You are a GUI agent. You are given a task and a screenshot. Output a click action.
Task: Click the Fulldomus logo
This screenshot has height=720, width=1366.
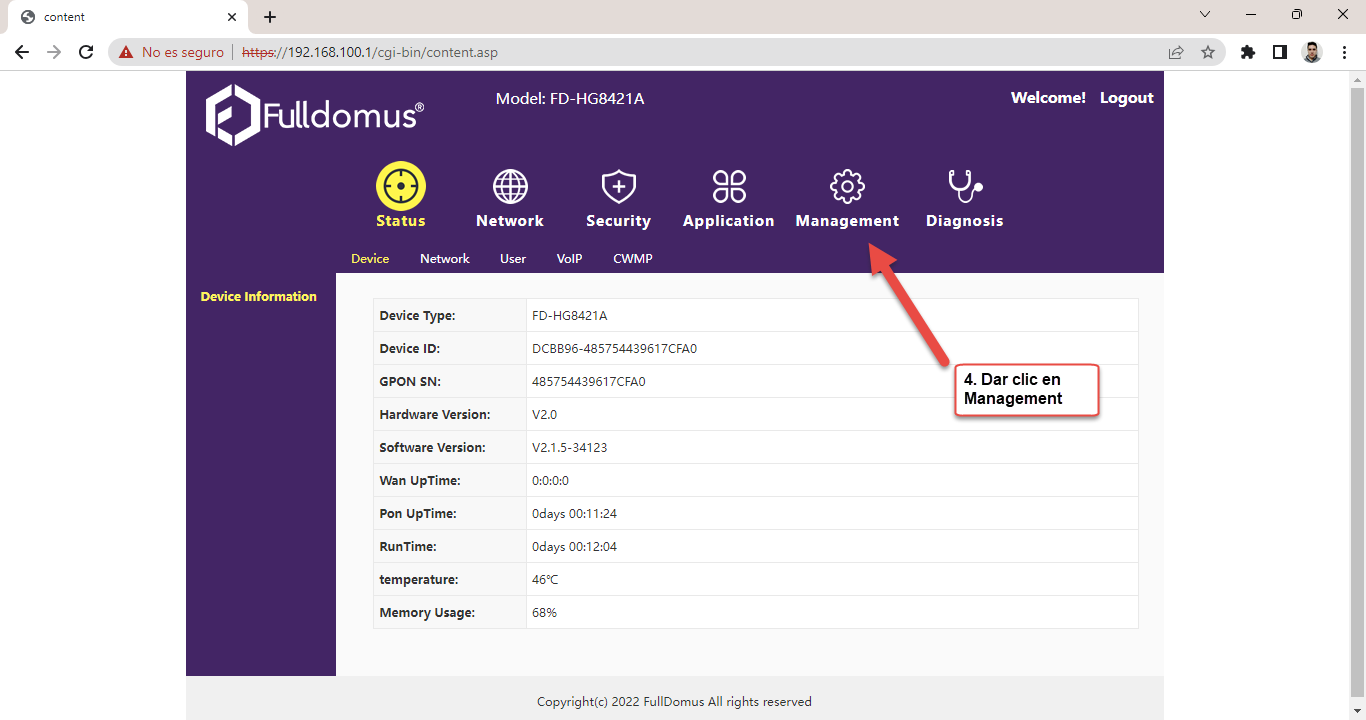(x=314, y=115)
